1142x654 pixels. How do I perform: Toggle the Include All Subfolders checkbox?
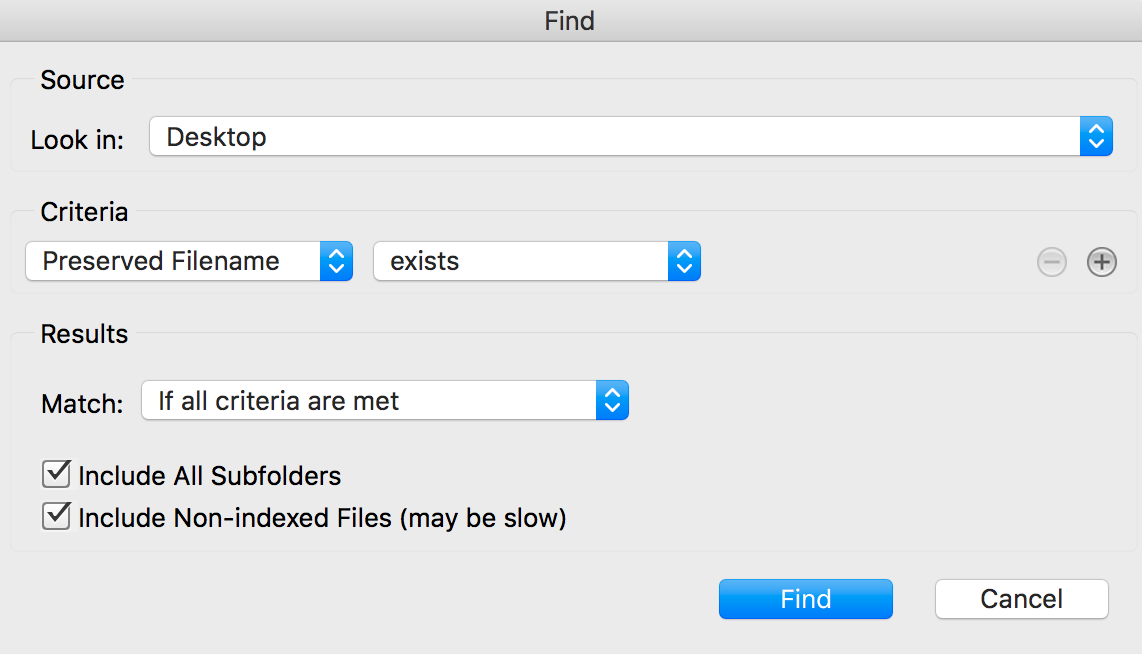(56, 474)
